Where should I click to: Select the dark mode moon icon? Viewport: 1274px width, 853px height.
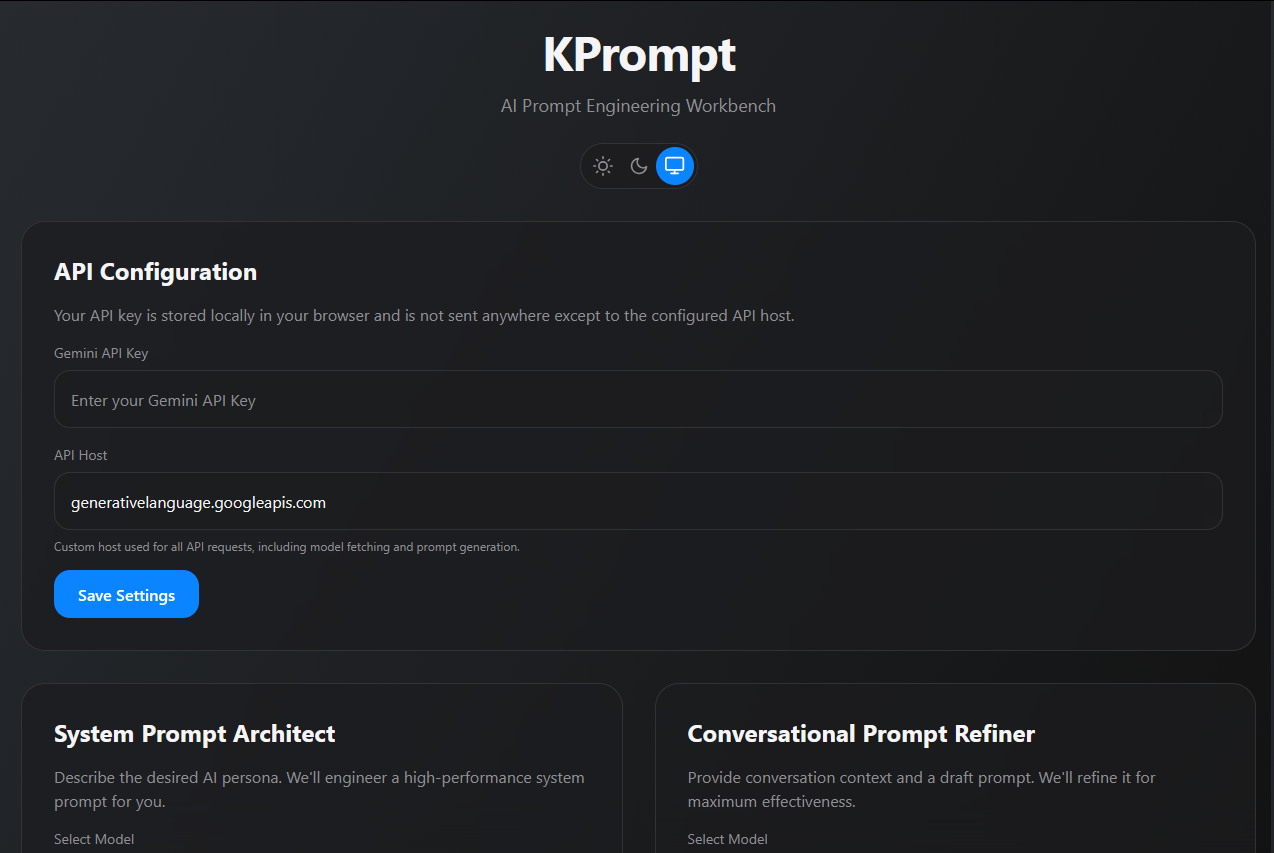click(x=638, y=166)
